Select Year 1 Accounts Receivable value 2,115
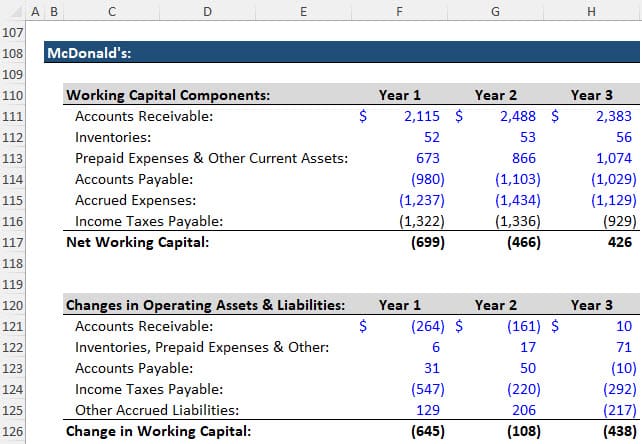 pyautogui.click(x=422, y=116)
